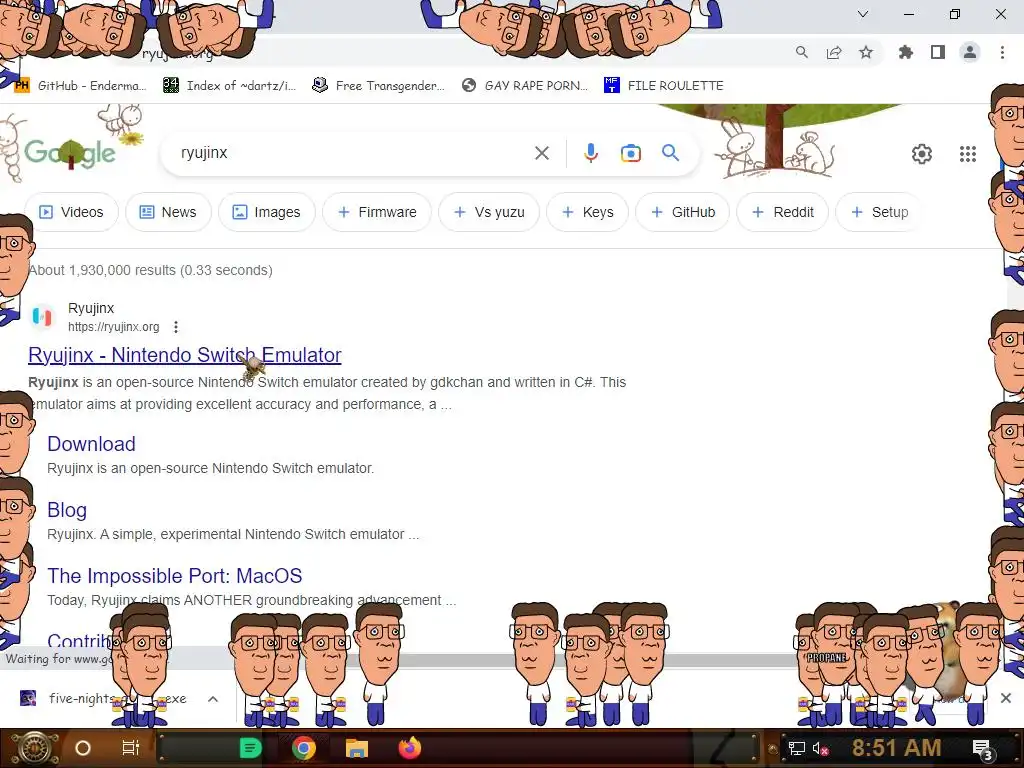
Task: Open the Windows Start button
Action: point(33,748)
